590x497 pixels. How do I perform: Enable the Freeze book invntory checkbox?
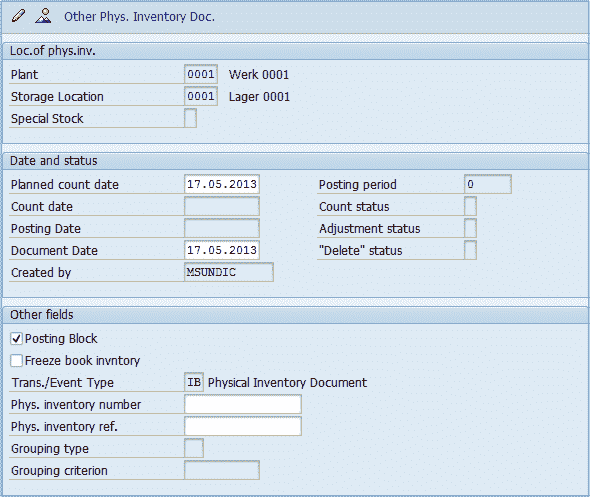tap(17, 360)
